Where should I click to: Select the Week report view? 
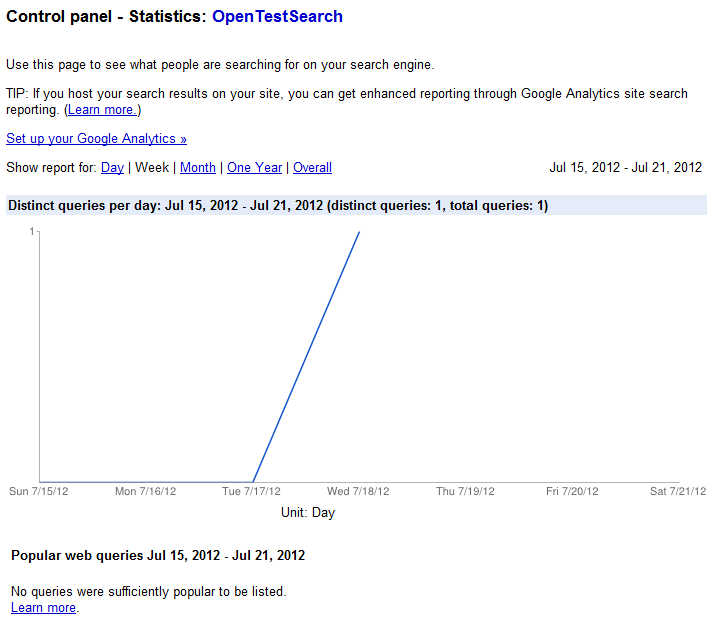click(152, 167)
